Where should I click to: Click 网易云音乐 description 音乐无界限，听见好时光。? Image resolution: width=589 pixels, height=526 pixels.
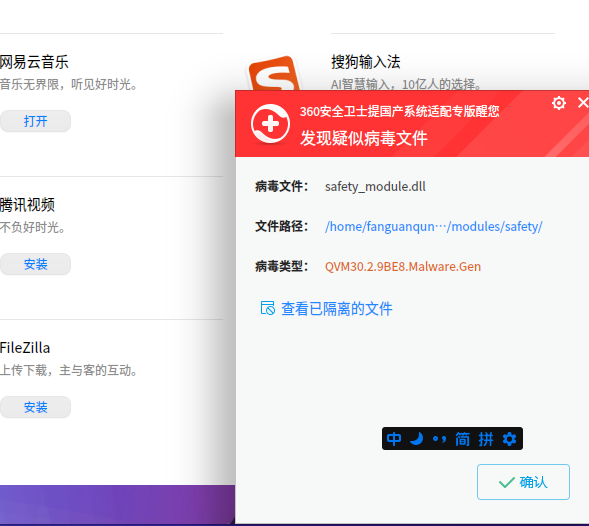[69, 84]
